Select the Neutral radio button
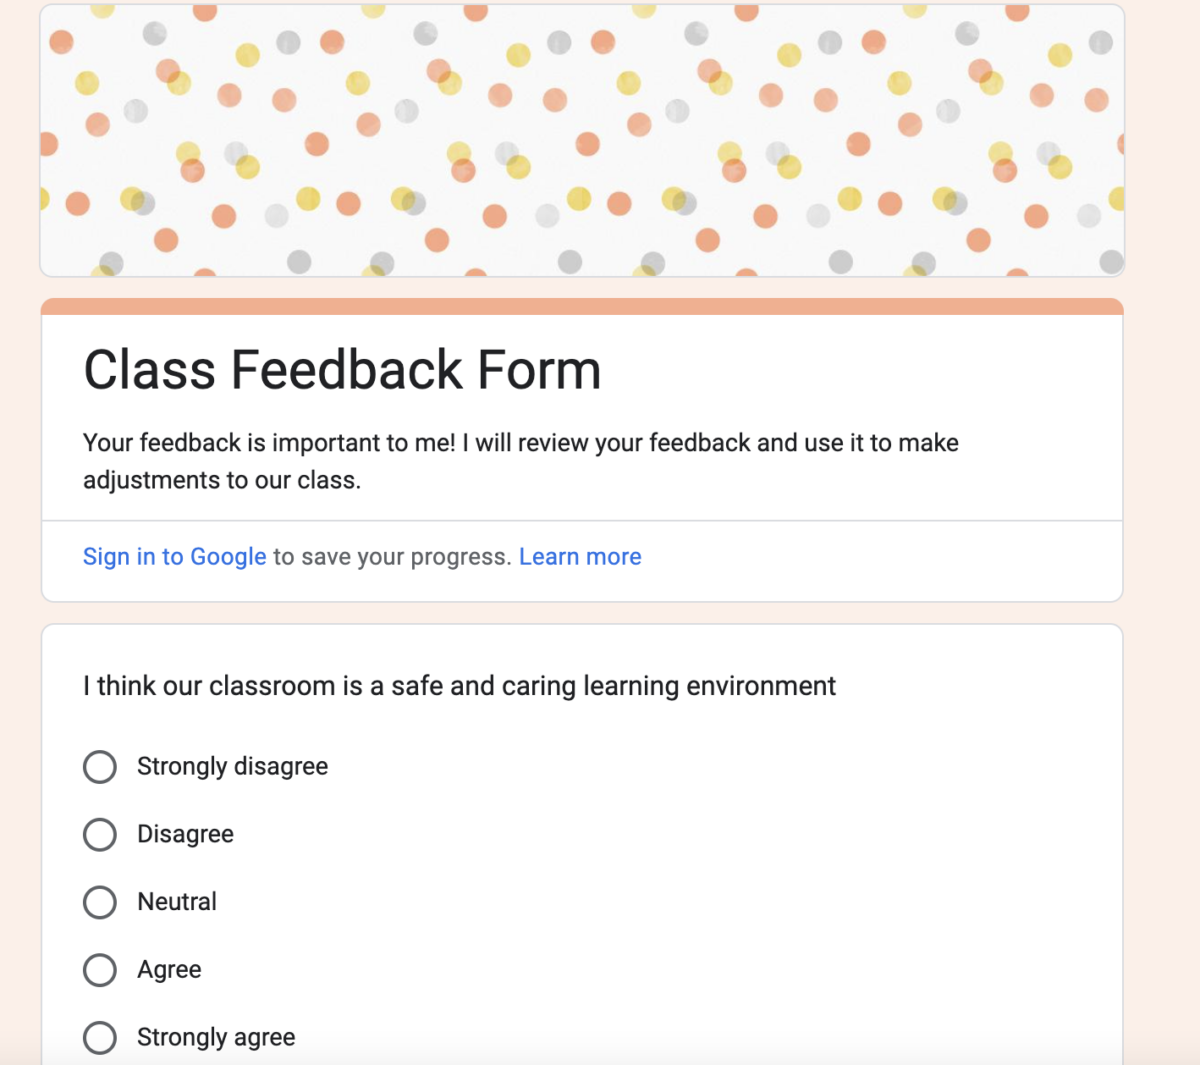The width and height of the screenshot is (1200, 1065). pos(100,902)
